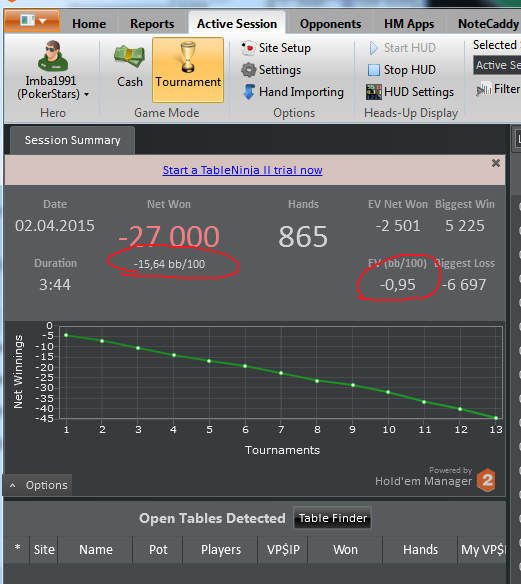Click Stop HUD button
This screenshot has height=584, width=521.
point(401,70)
